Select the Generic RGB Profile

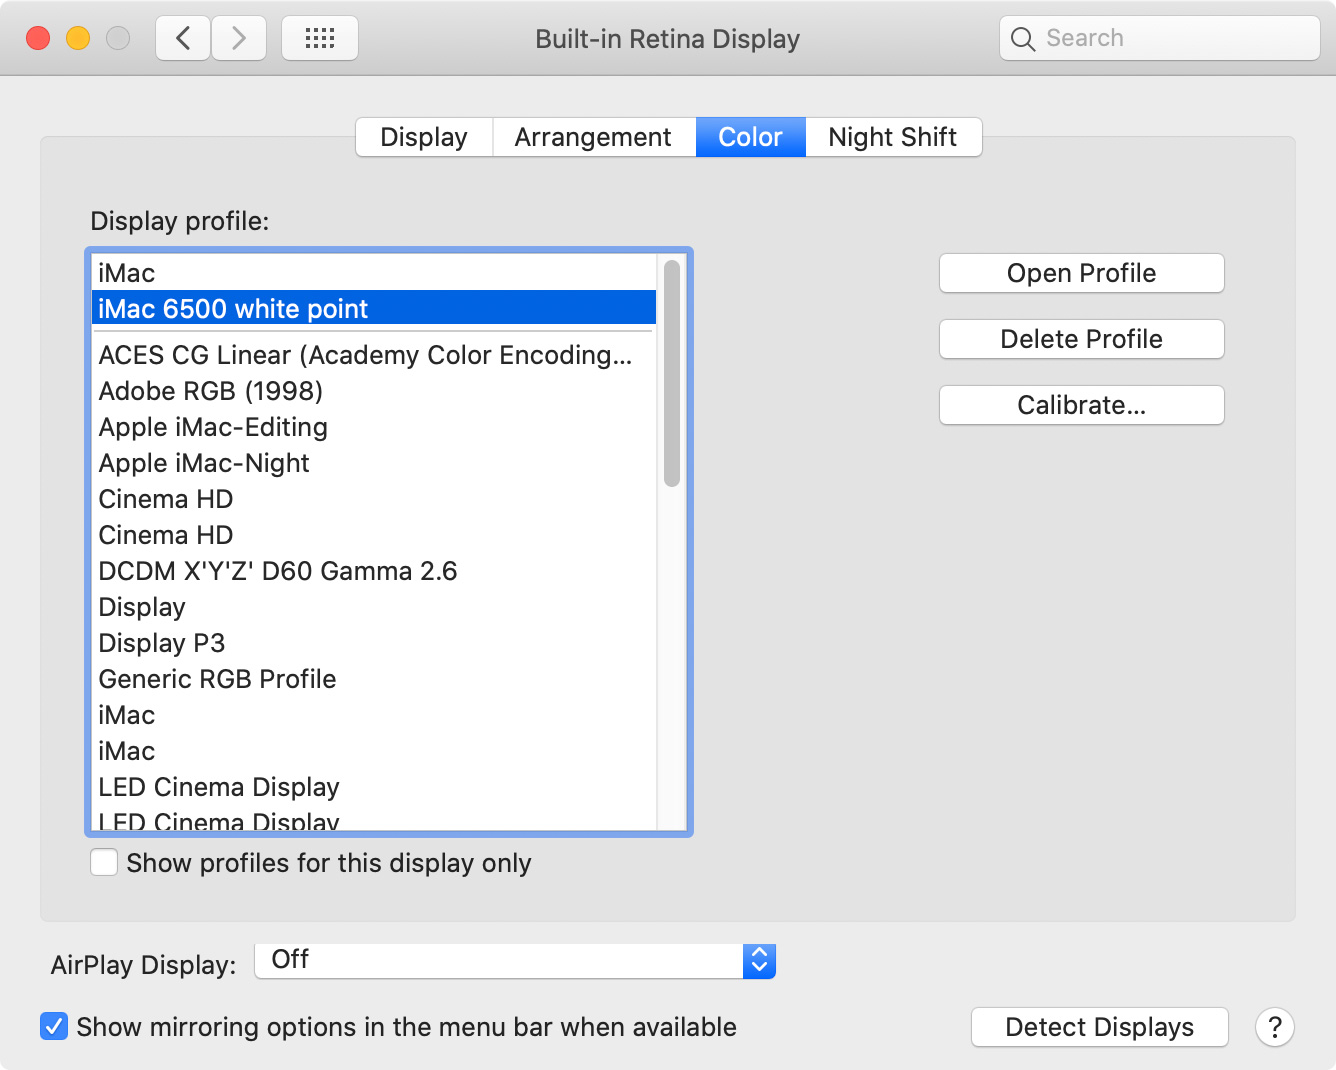[374, 679]
